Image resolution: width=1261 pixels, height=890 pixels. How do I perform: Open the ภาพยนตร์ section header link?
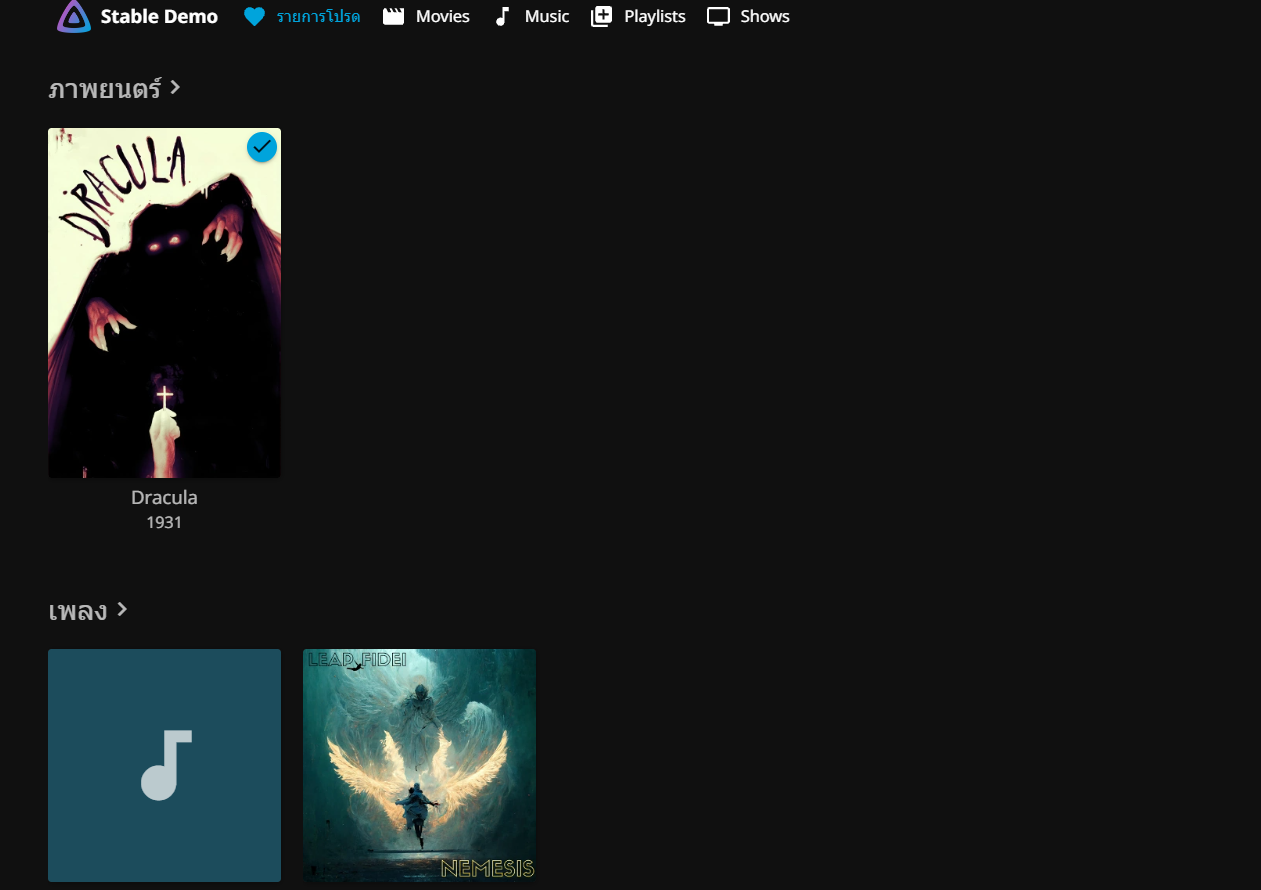[115, 89]
